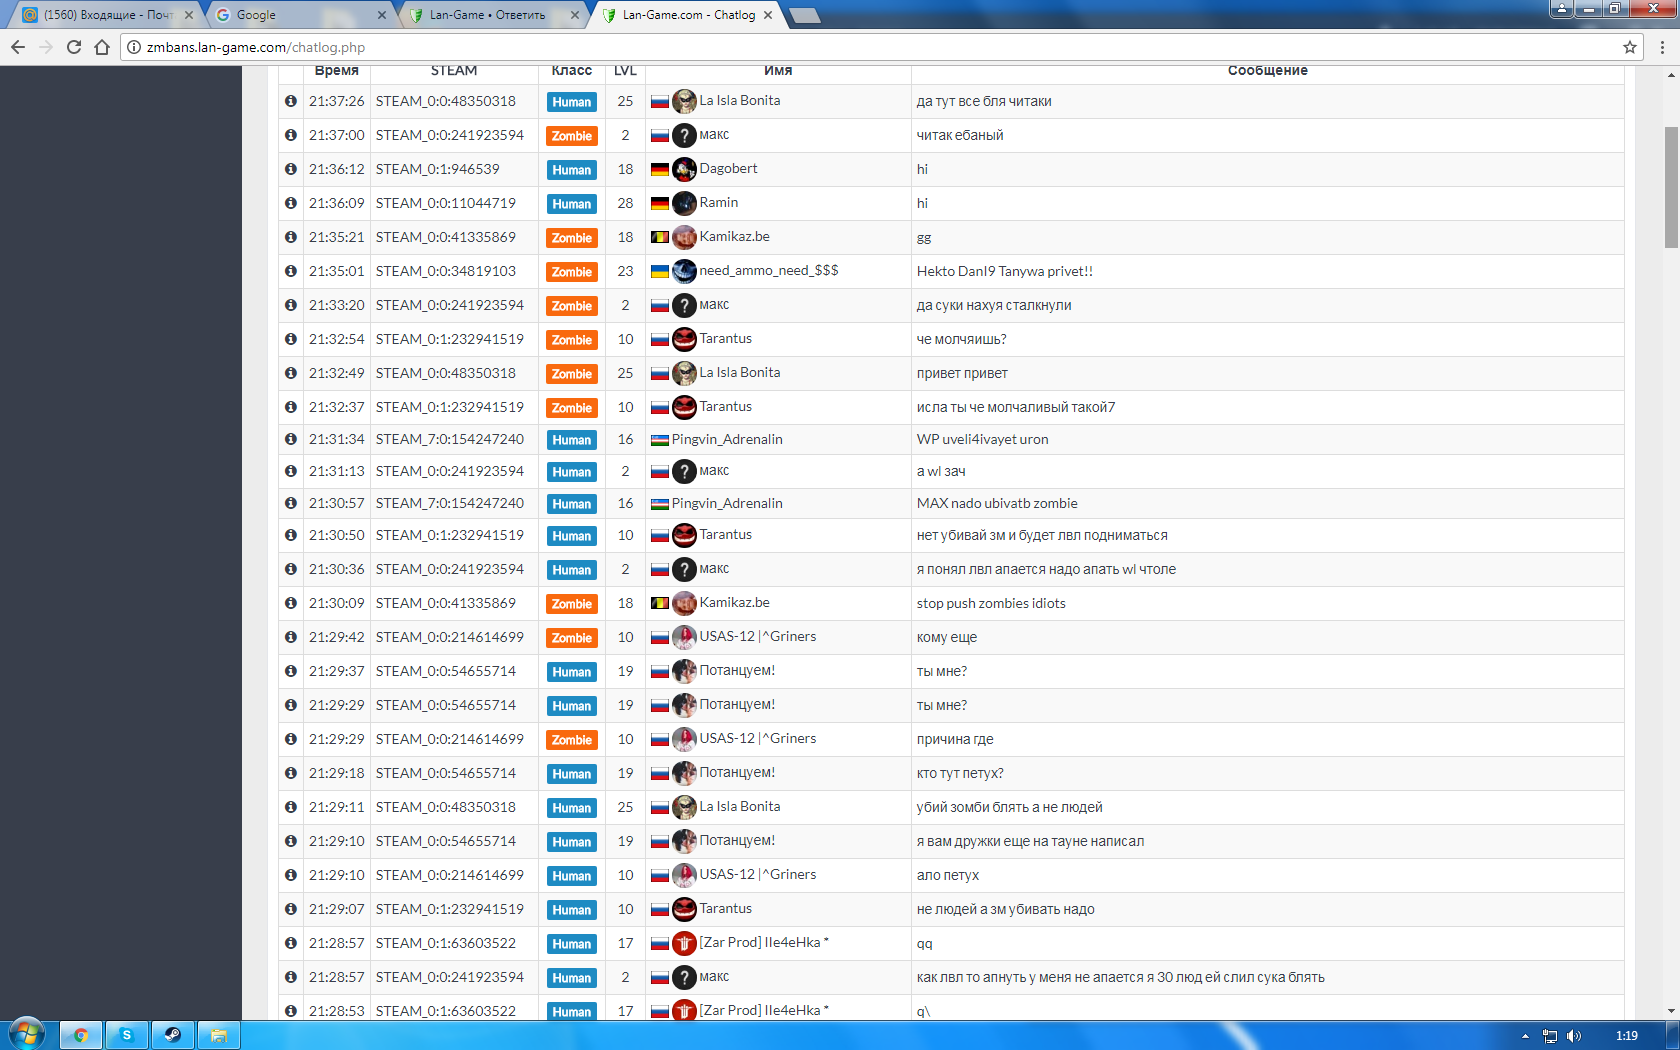This screenshot has height=1050, width=1680.
Task: Click the Zombie badge for Kamikaz.be at 21:35:21
Action: 571,238
